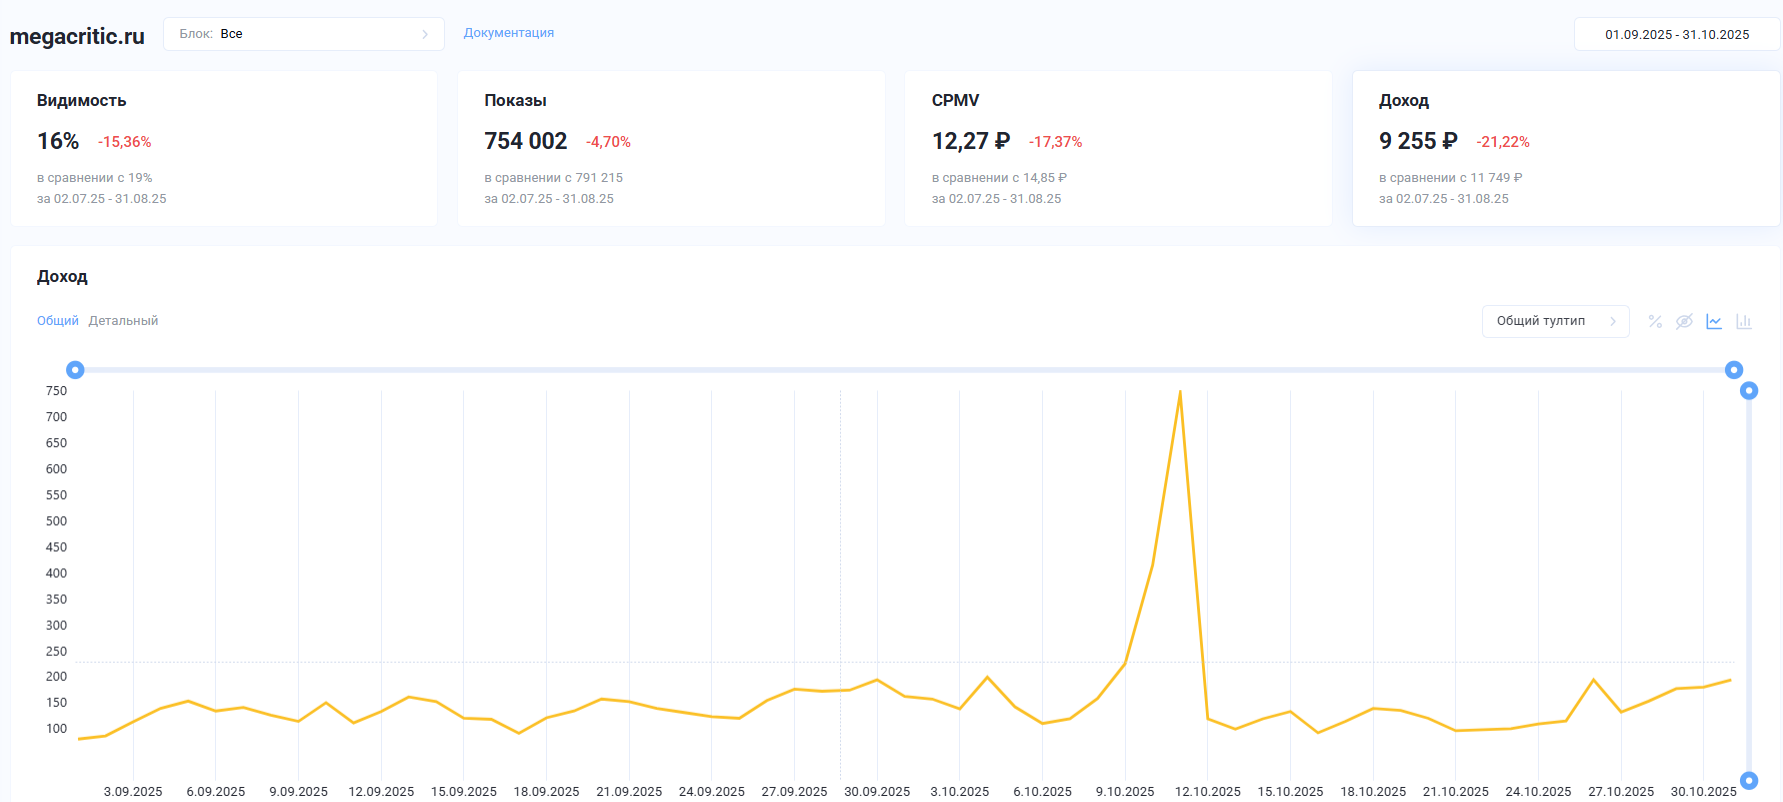The height and width of the screenshot is (802, 1783).
Task: Open the 01.09.2025 - 31.10.2025 date range picker
Action: pos(1677,34)
